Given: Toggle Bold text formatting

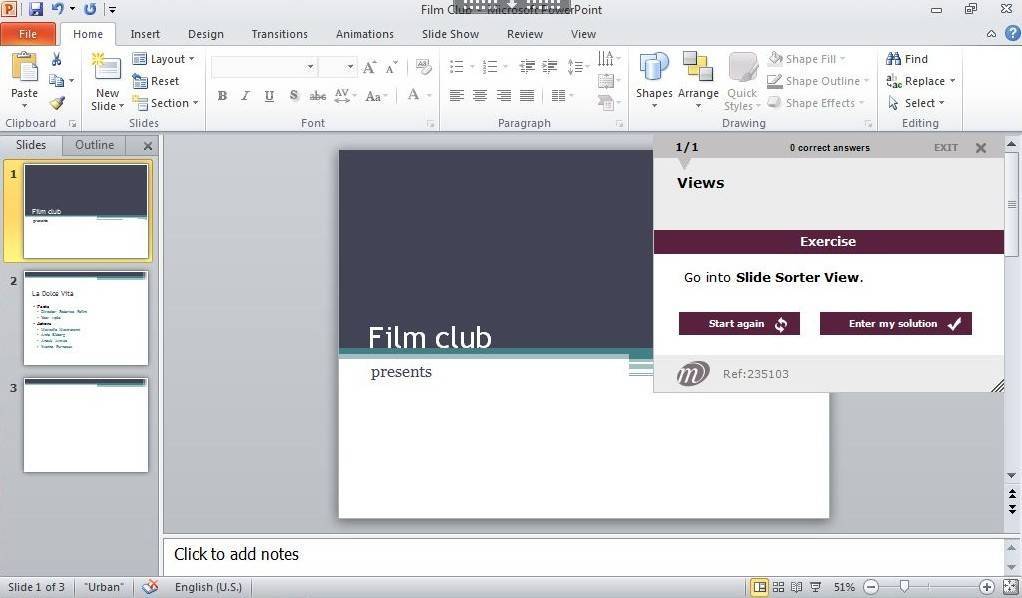Looking at the screenshot, I should tap(222, 96).
